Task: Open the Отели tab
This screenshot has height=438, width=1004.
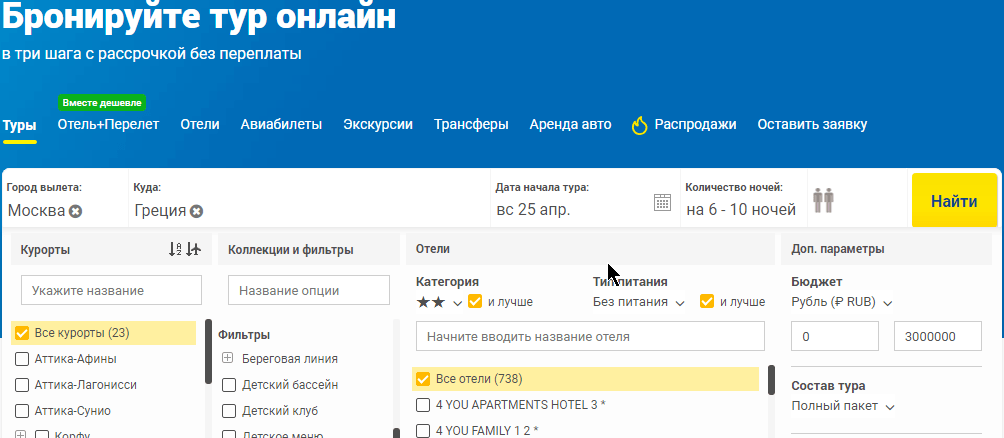Action: click(x=200, y=124)
